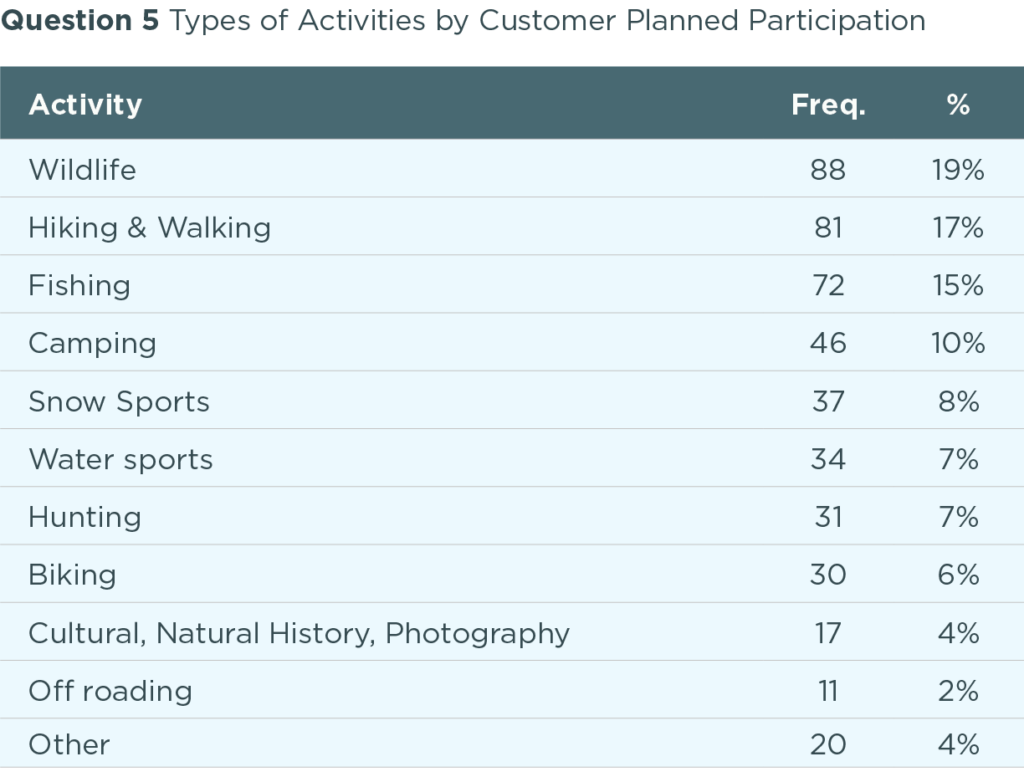Click the Freq. column header
This screenshot has height=782, width=1024.
(x=828, y=105)
